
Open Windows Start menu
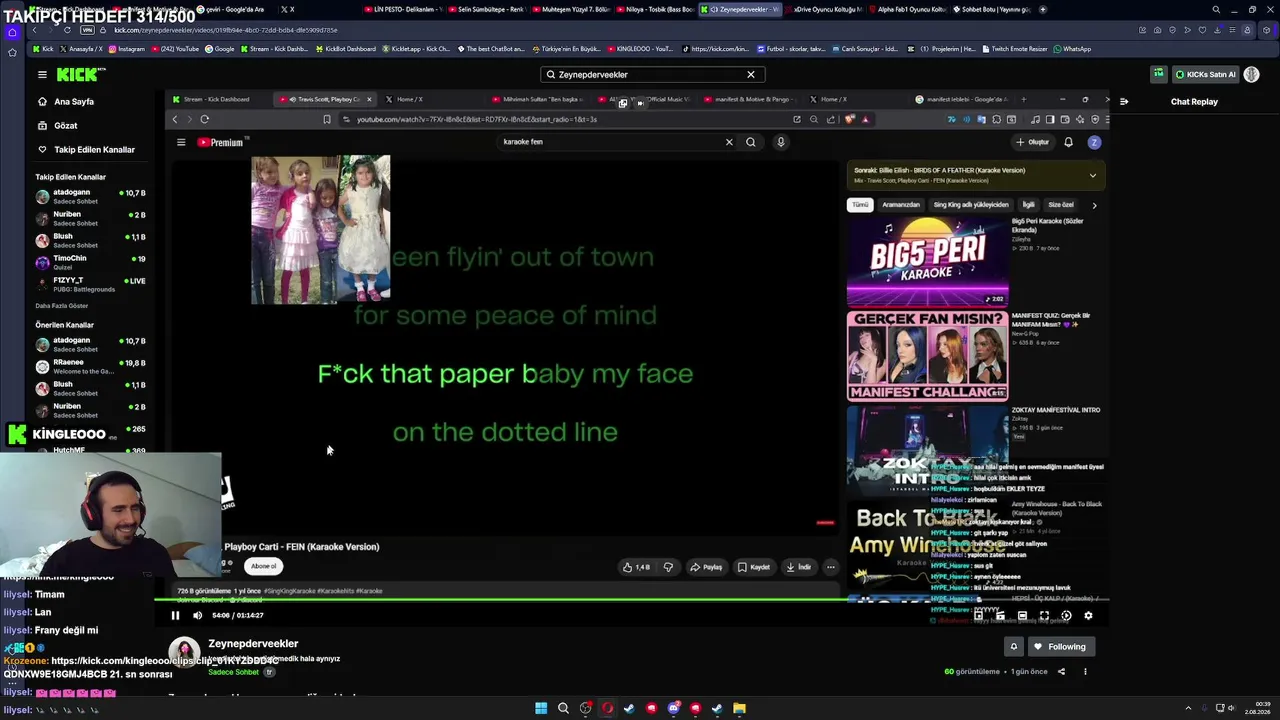click(x=541, y=708)
